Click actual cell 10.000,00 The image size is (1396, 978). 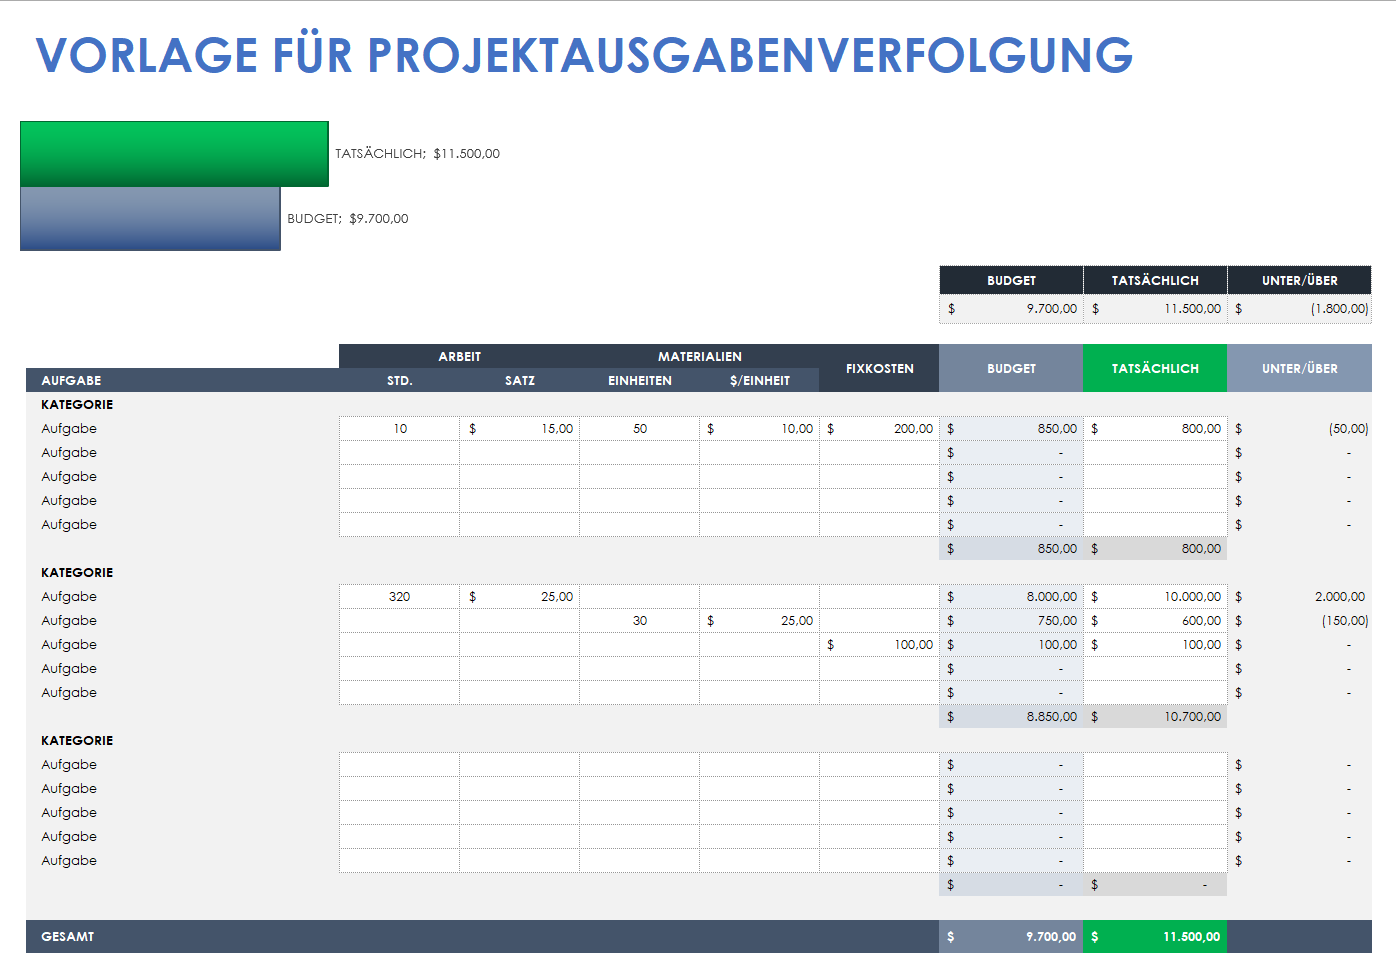click(1155, 596)
